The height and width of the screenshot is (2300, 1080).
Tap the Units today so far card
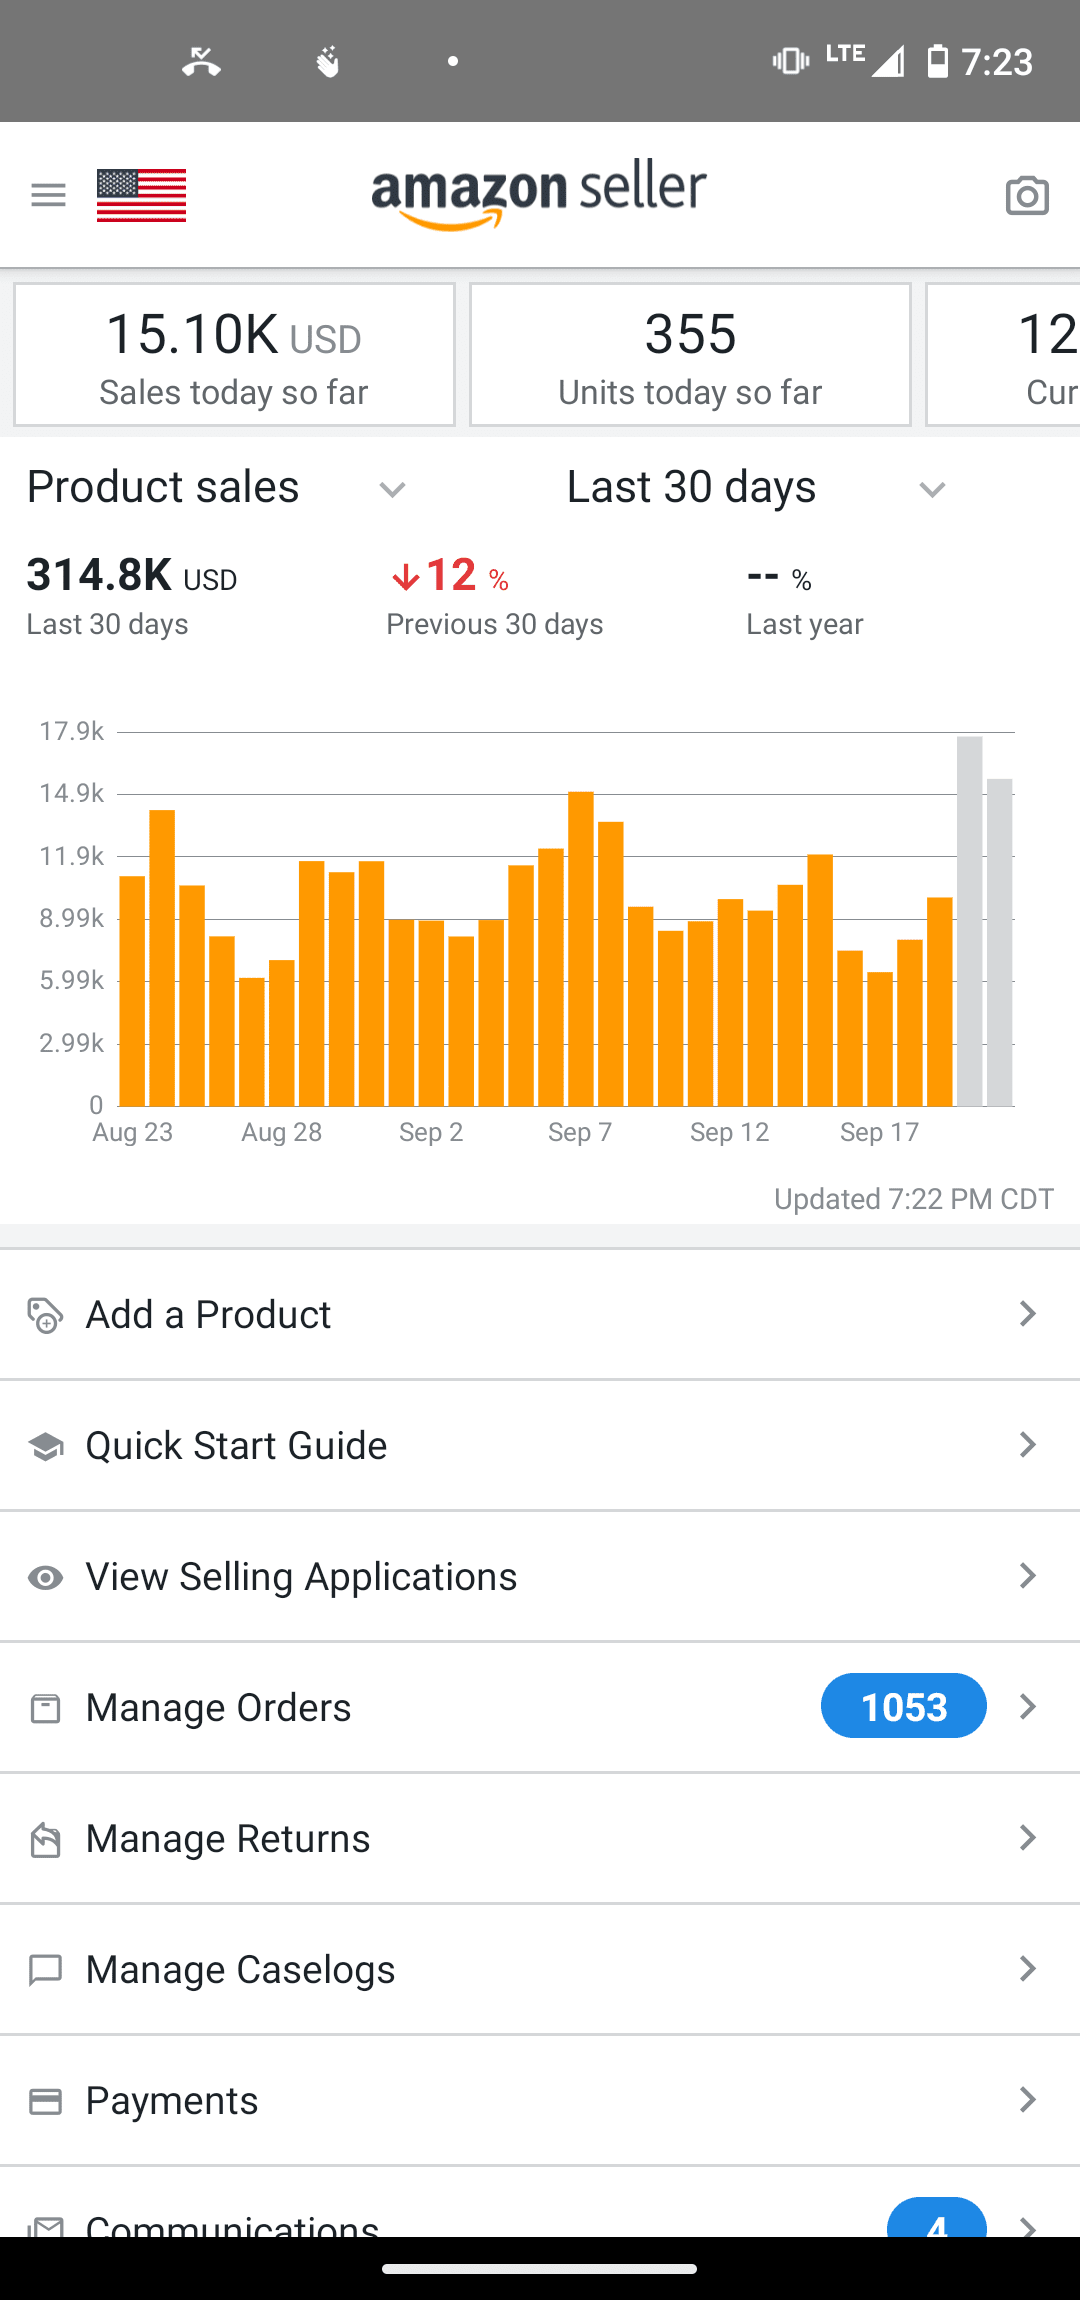(x=690, y=355)
